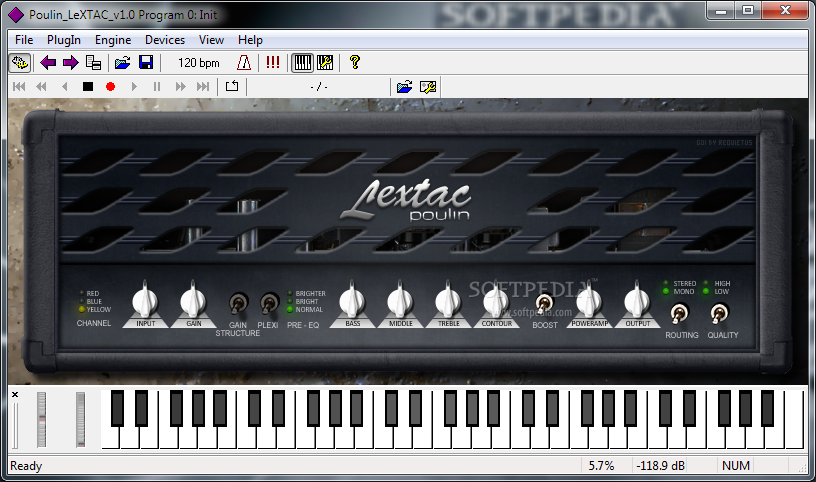The width and height of the screenshot is (816, 482).
Task: Click the POWERAMP knob
Action: point(589,299)
